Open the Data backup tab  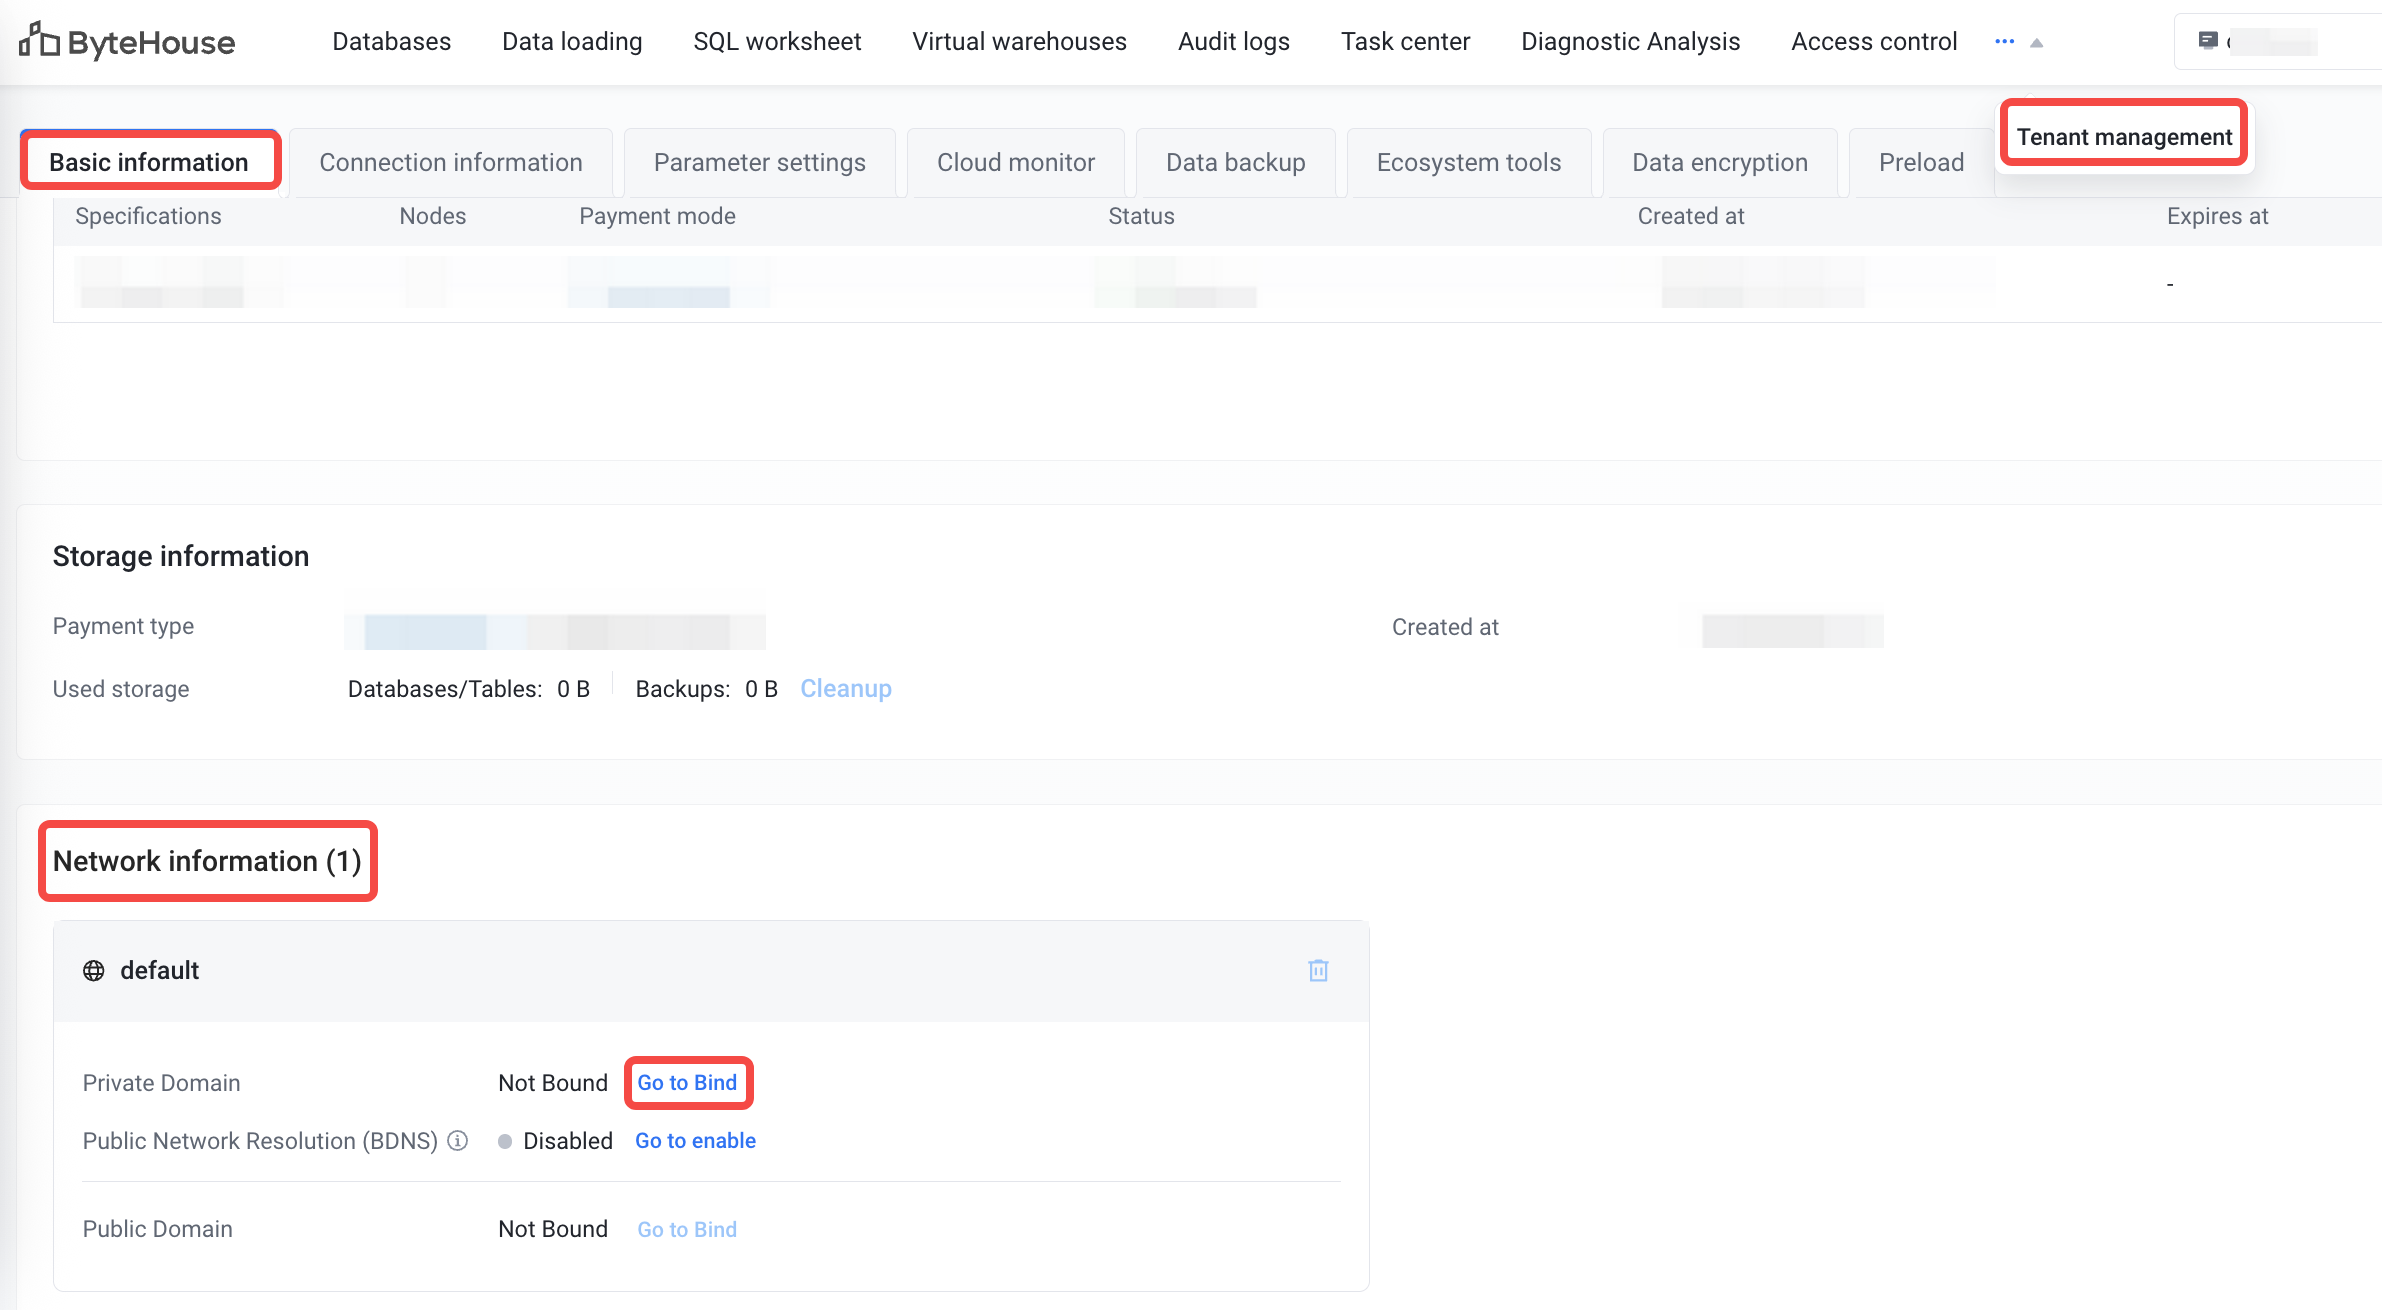1235,162
